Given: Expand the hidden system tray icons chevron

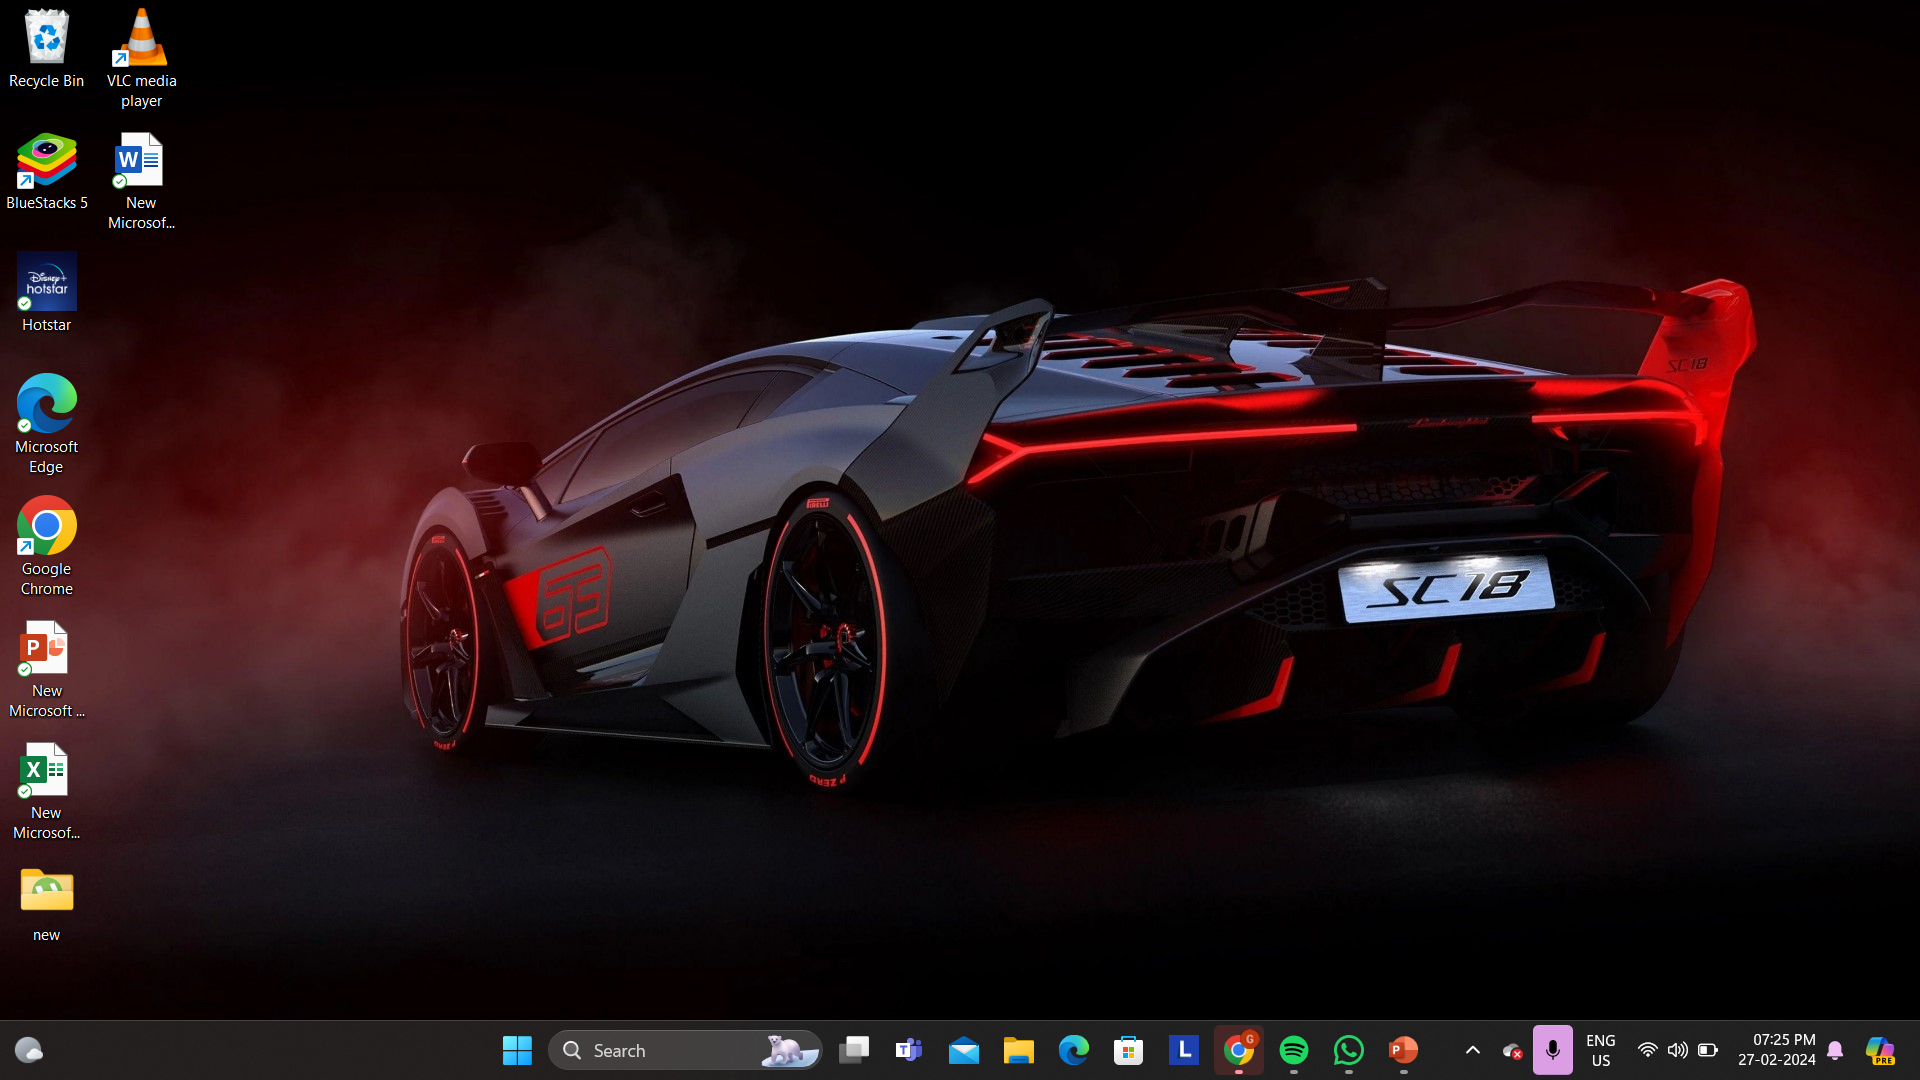Looking at the screenshot, I should pyautogui.click(x=1472, y=1050).
